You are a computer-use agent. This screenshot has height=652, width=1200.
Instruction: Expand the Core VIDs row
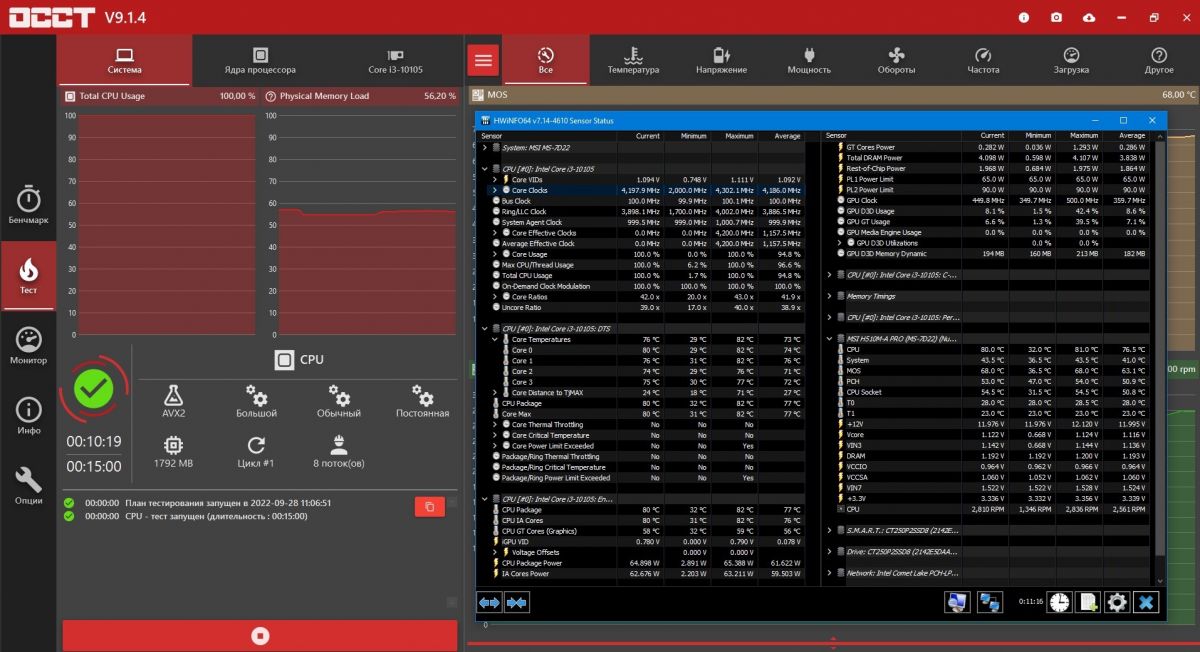[495, 179]
